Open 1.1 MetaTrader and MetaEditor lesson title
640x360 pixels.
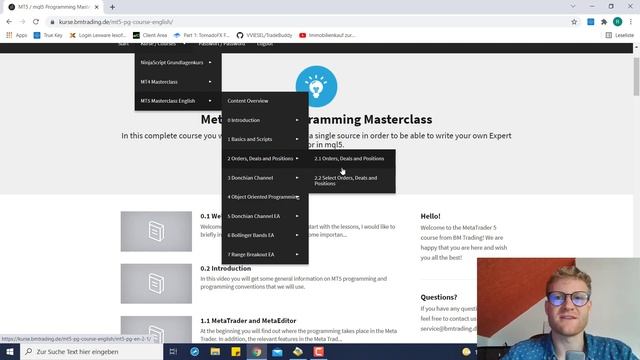248,321
